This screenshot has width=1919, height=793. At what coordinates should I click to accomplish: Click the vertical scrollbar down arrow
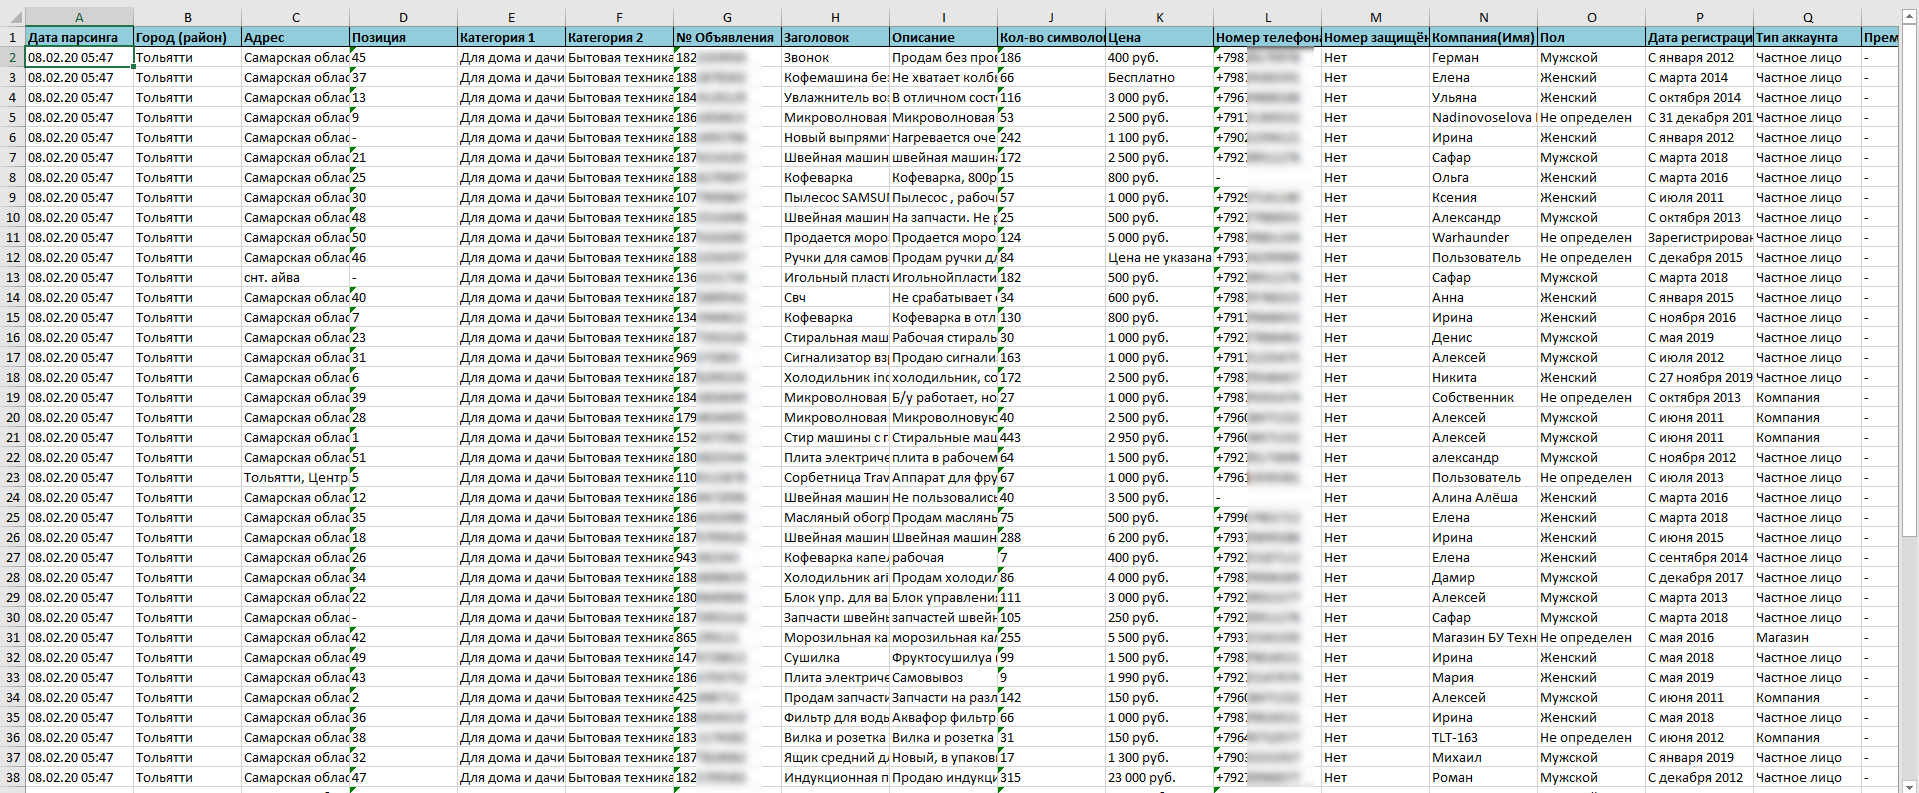(x=1909, y=785)
